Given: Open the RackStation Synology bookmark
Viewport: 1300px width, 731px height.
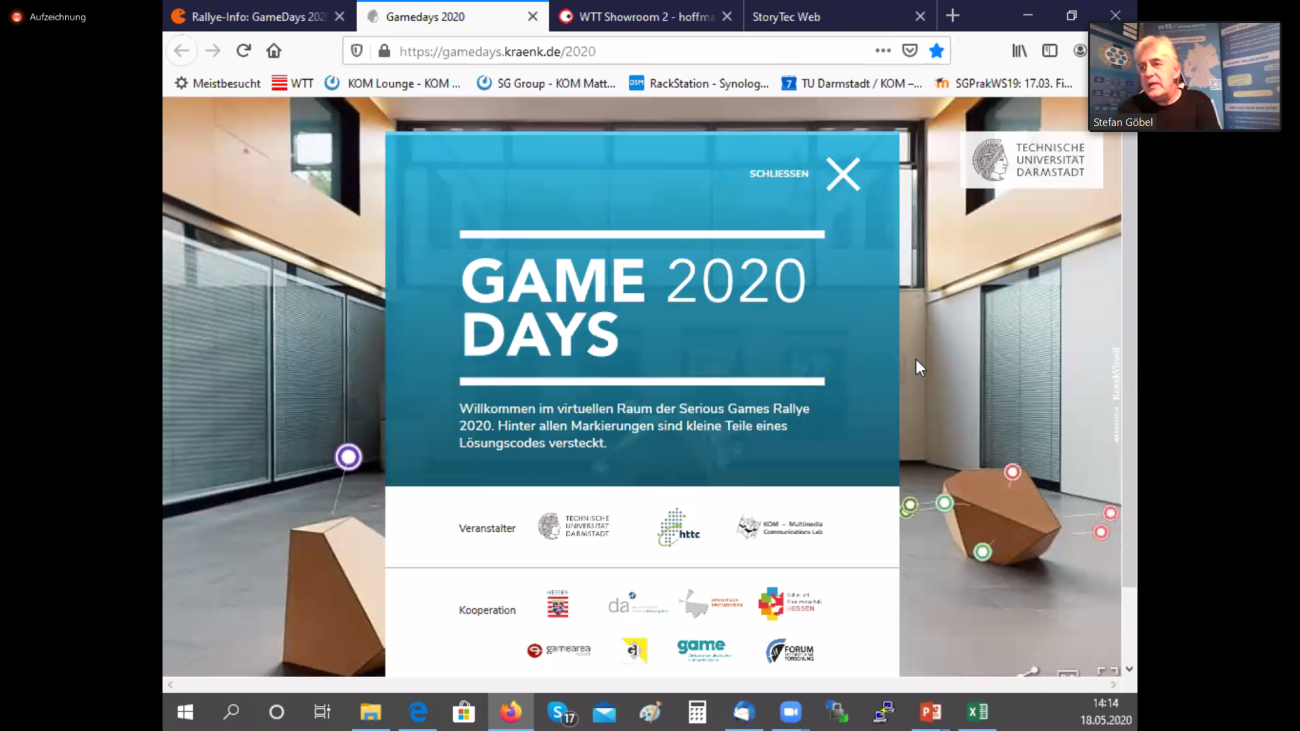Looking at the screenshot, I should (x=699, y=83).
